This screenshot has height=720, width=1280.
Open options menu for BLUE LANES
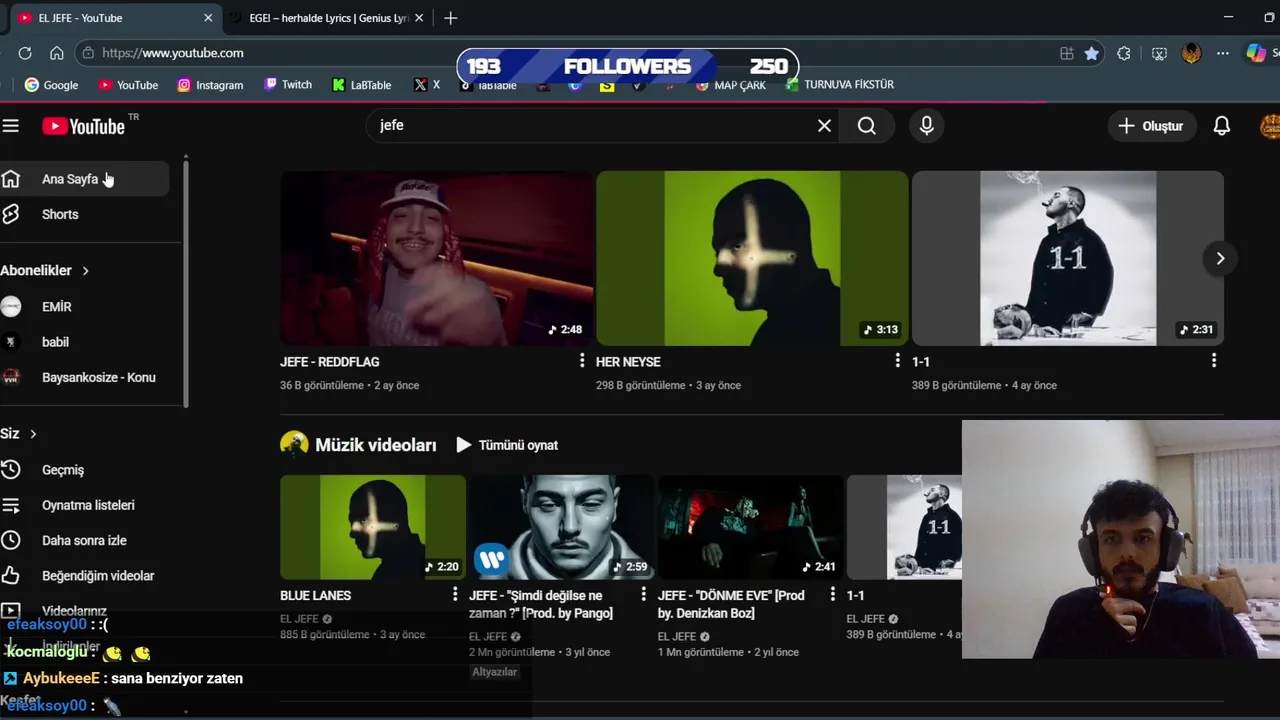tap(455, 595)
